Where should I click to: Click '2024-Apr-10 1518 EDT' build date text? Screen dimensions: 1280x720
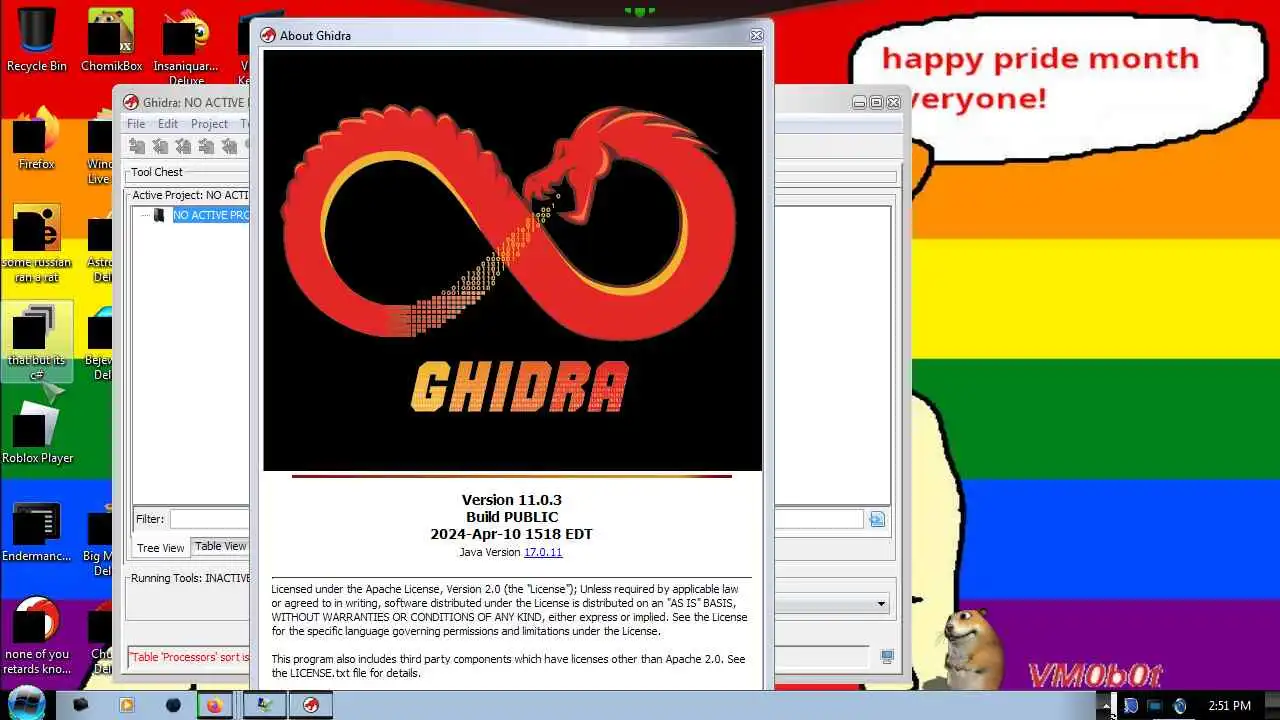point(512,534)
